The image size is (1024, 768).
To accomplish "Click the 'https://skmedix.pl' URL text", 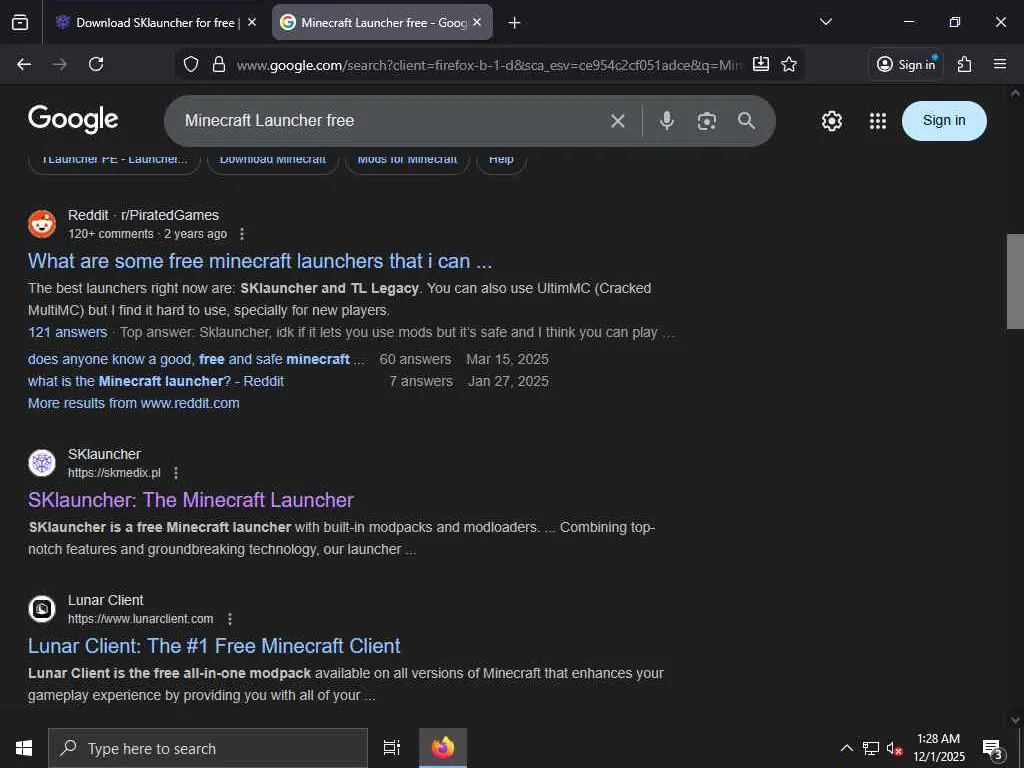I will pyautogui.click(x=114, y=473).
